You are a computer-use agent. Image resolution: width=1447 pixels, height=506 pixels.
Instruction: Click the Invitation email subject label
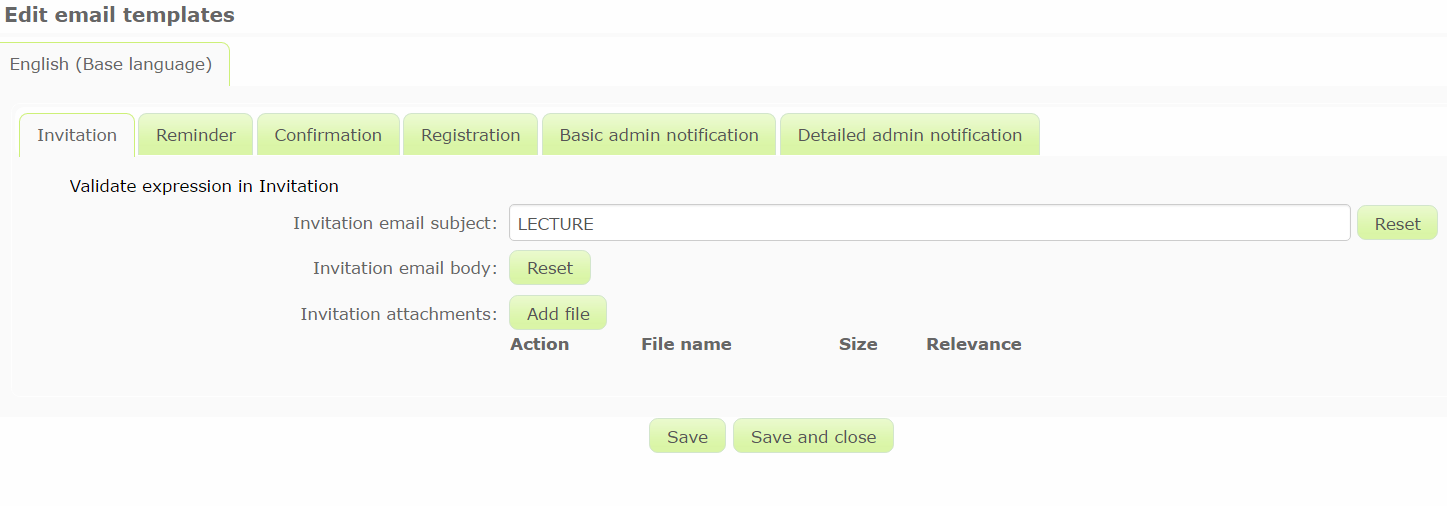(x=395, y=223)
